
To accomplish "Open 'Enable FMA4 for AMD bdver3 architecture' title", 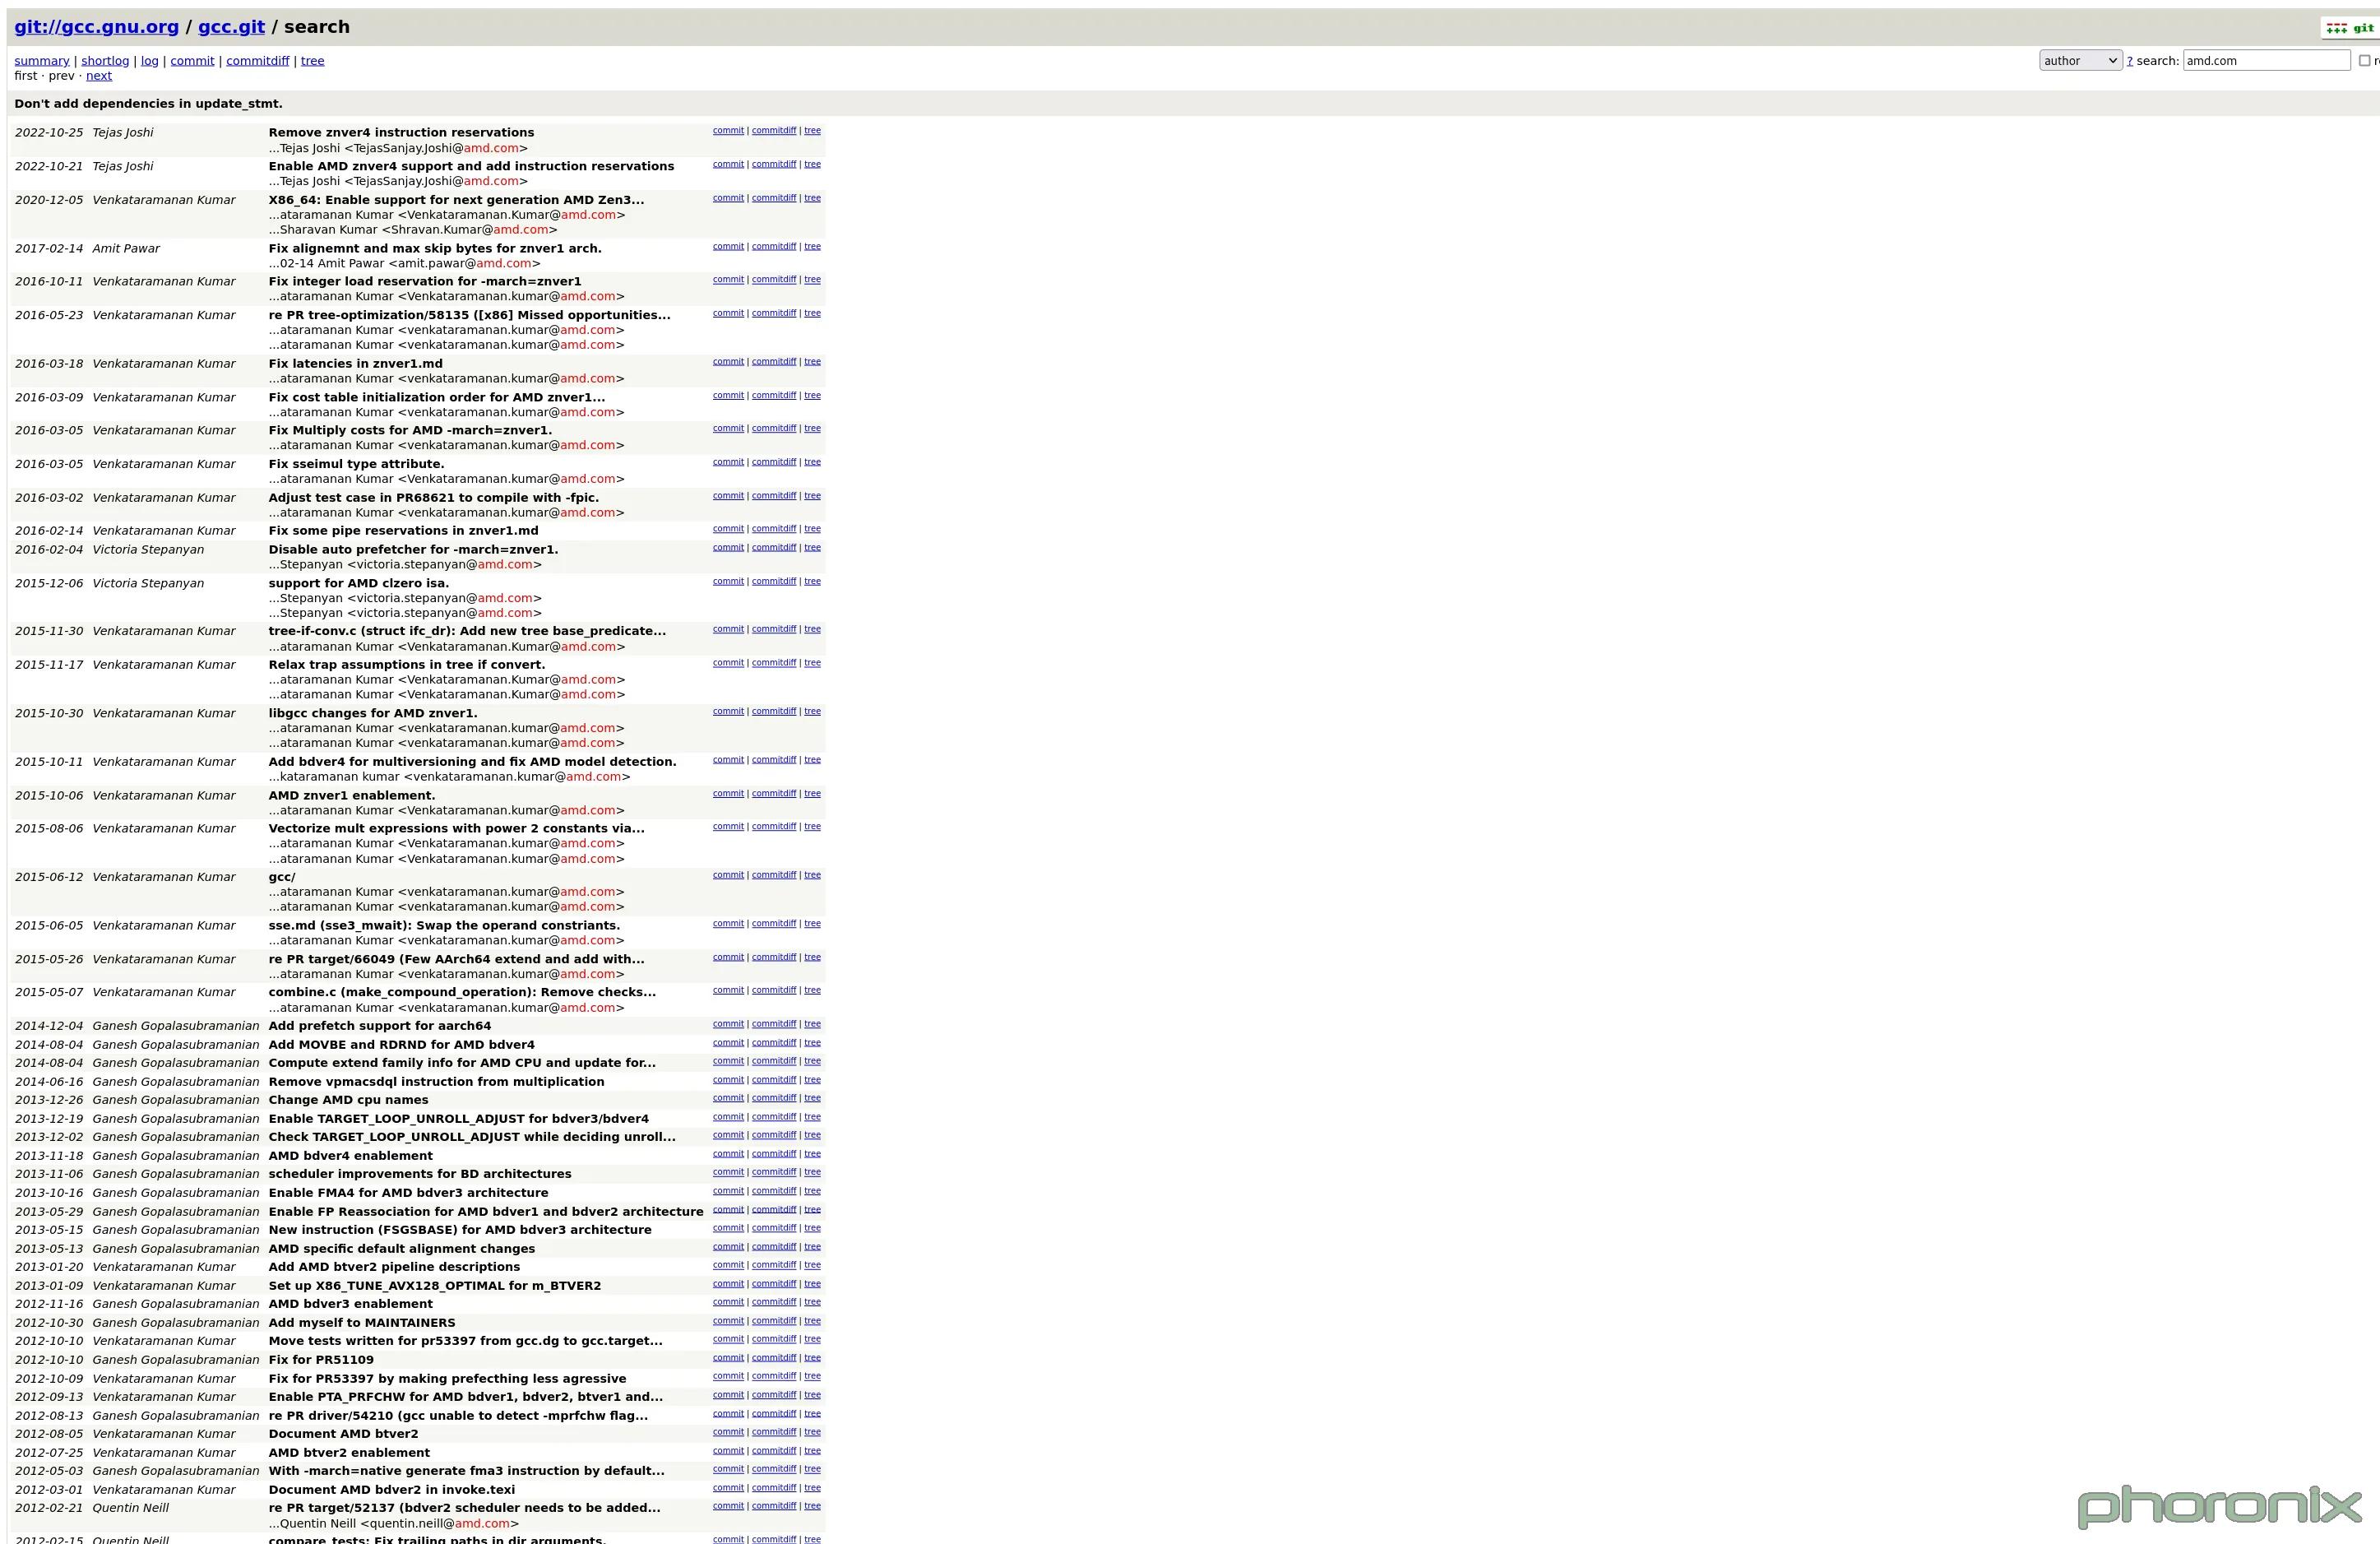I will pyautogui.click(x=408, y=1193).
